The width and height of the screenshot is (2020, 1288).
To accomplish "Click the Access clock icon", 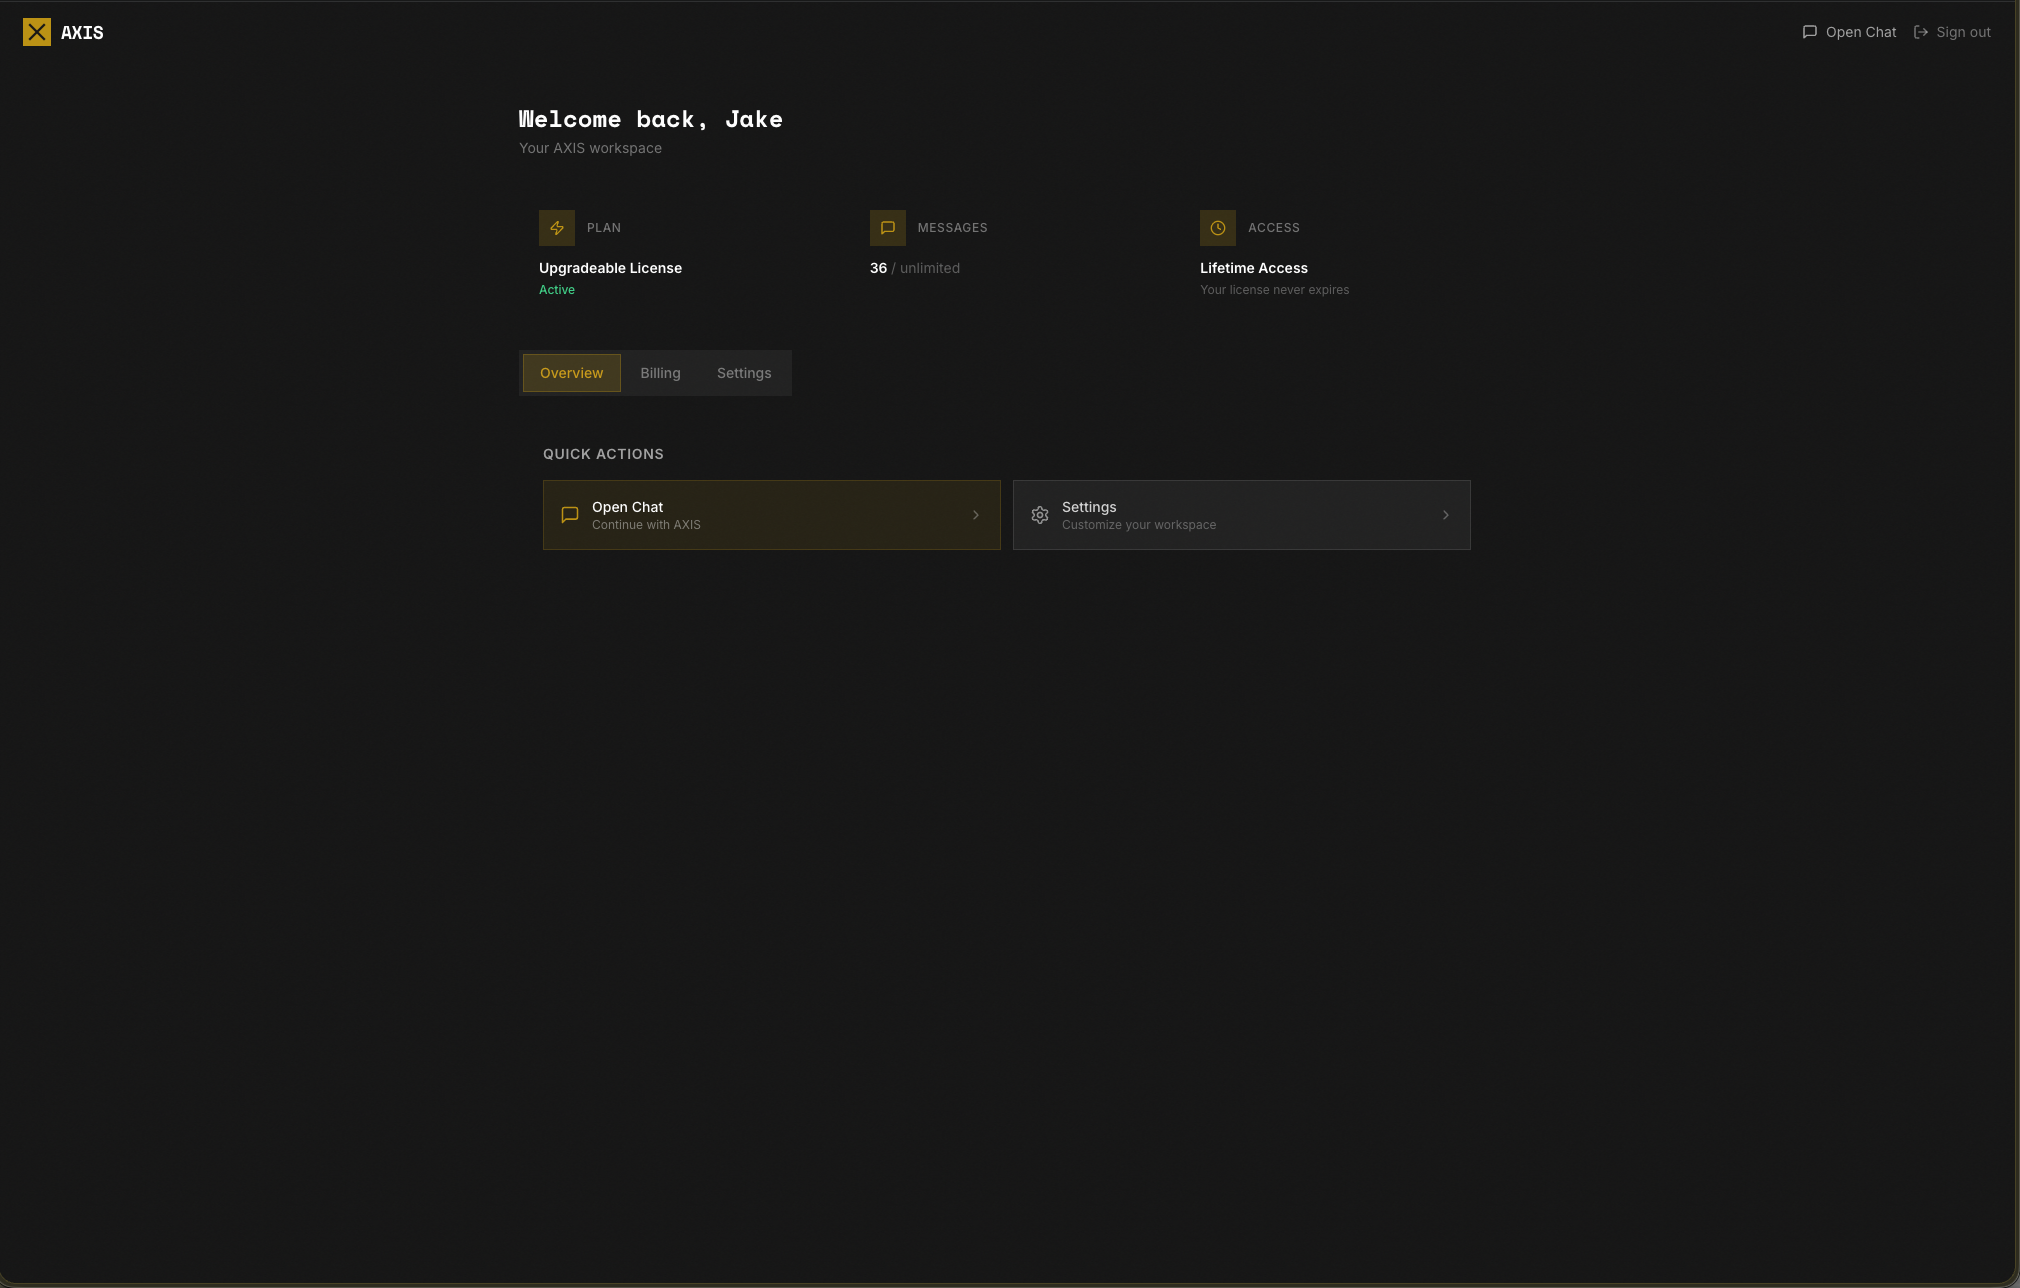I will (1217, 228).
